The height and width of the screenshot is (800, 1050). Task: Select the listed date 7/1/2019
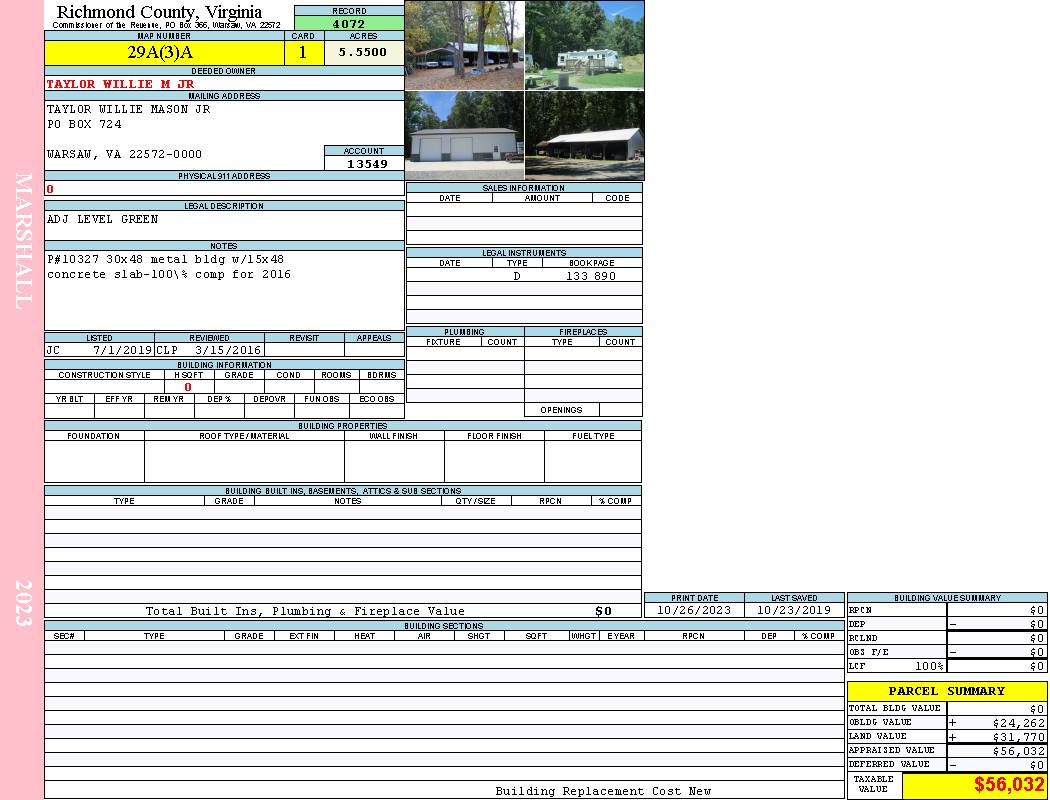[122, 351]
